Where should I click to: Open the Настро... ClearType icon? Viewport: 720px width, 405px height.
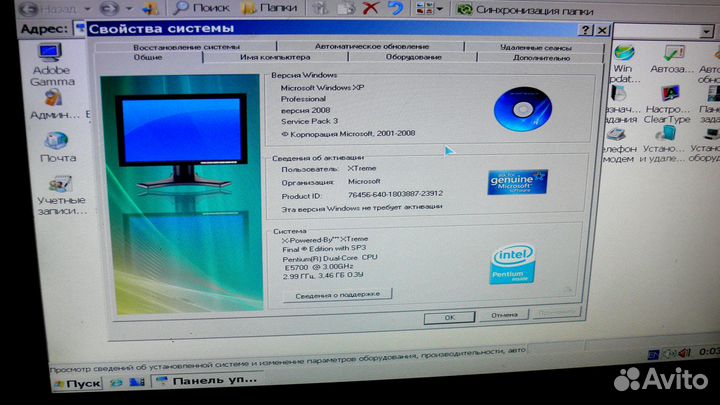[667, 105]
